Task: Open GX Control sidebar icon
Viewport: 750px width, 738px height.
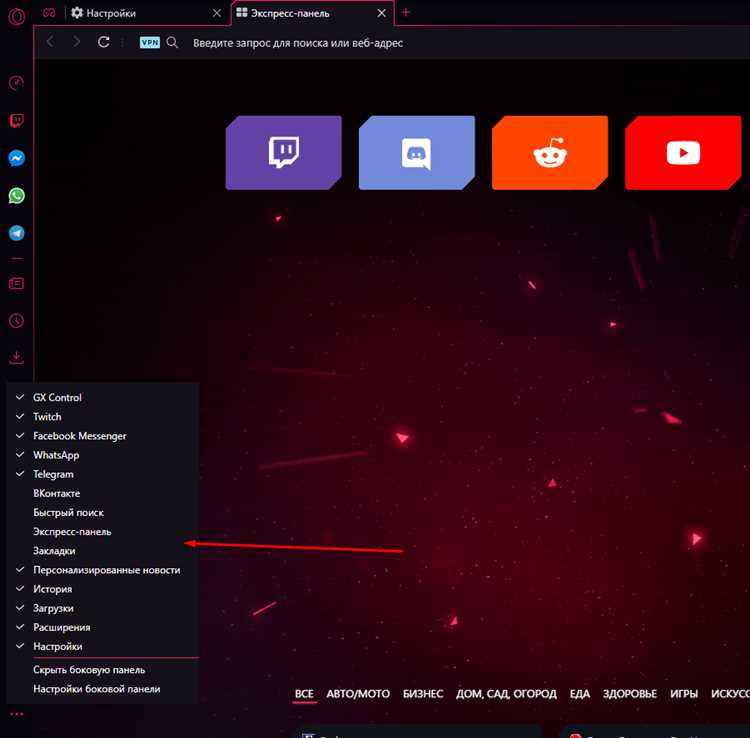Action: 17,83
